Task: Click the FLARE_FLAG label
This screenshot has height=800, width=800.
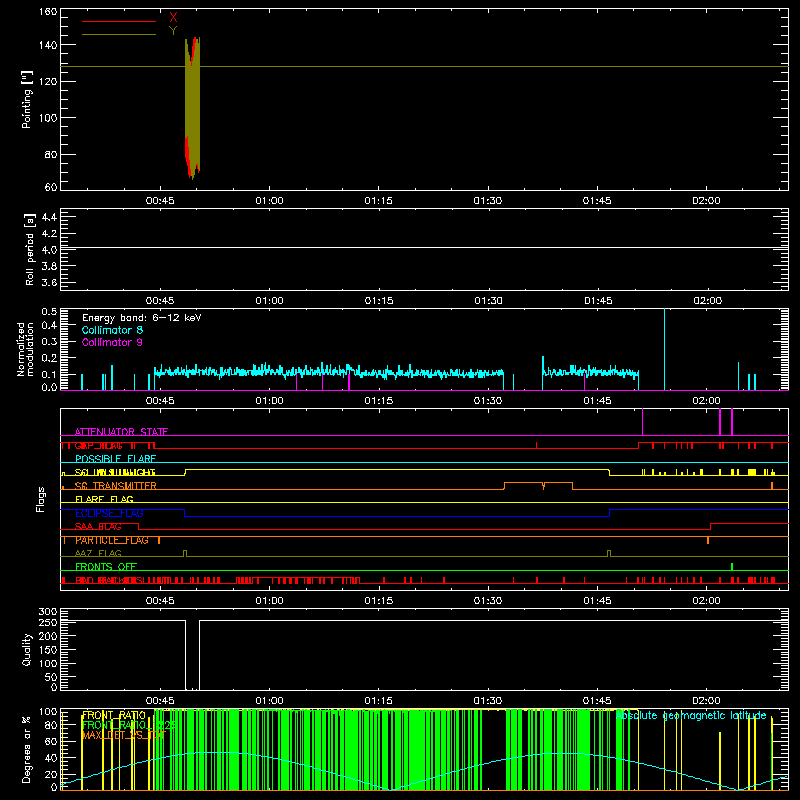Action: 104,499
